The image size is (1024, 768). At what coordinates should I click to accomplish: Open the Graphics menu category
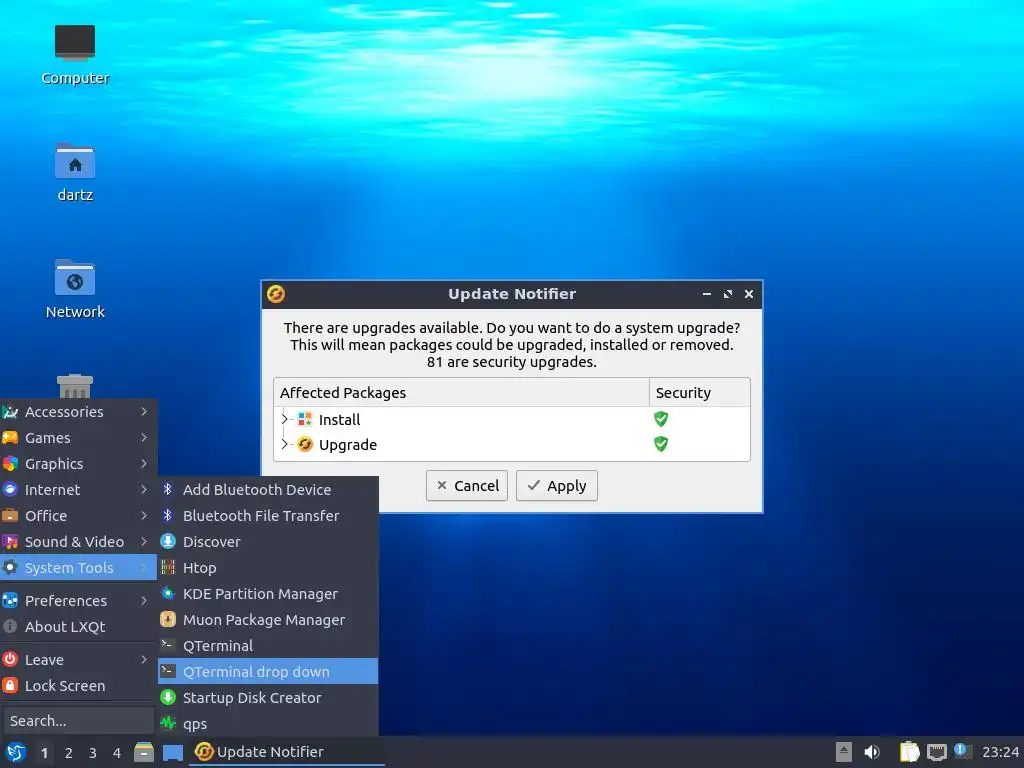coord(78,464)
